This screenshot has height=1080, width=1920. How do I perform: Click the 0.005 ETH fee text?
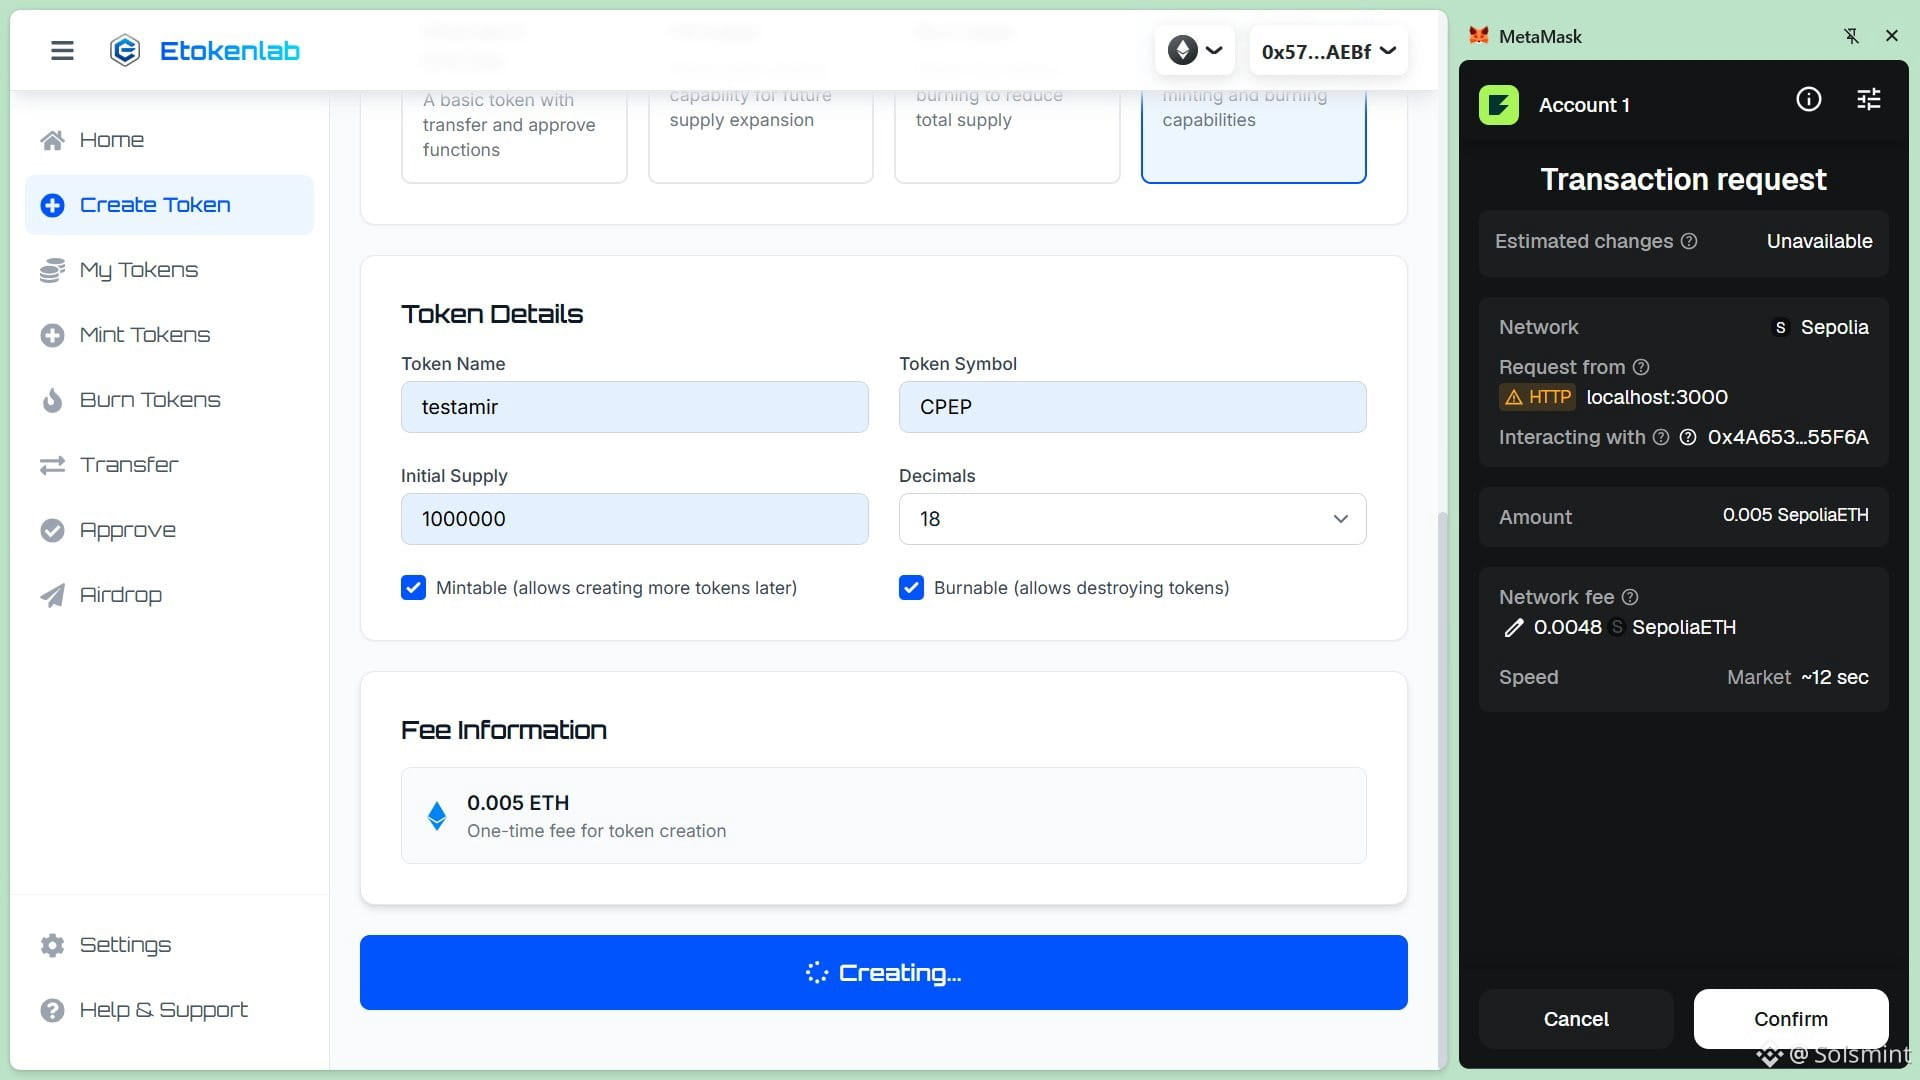(517, 803)
